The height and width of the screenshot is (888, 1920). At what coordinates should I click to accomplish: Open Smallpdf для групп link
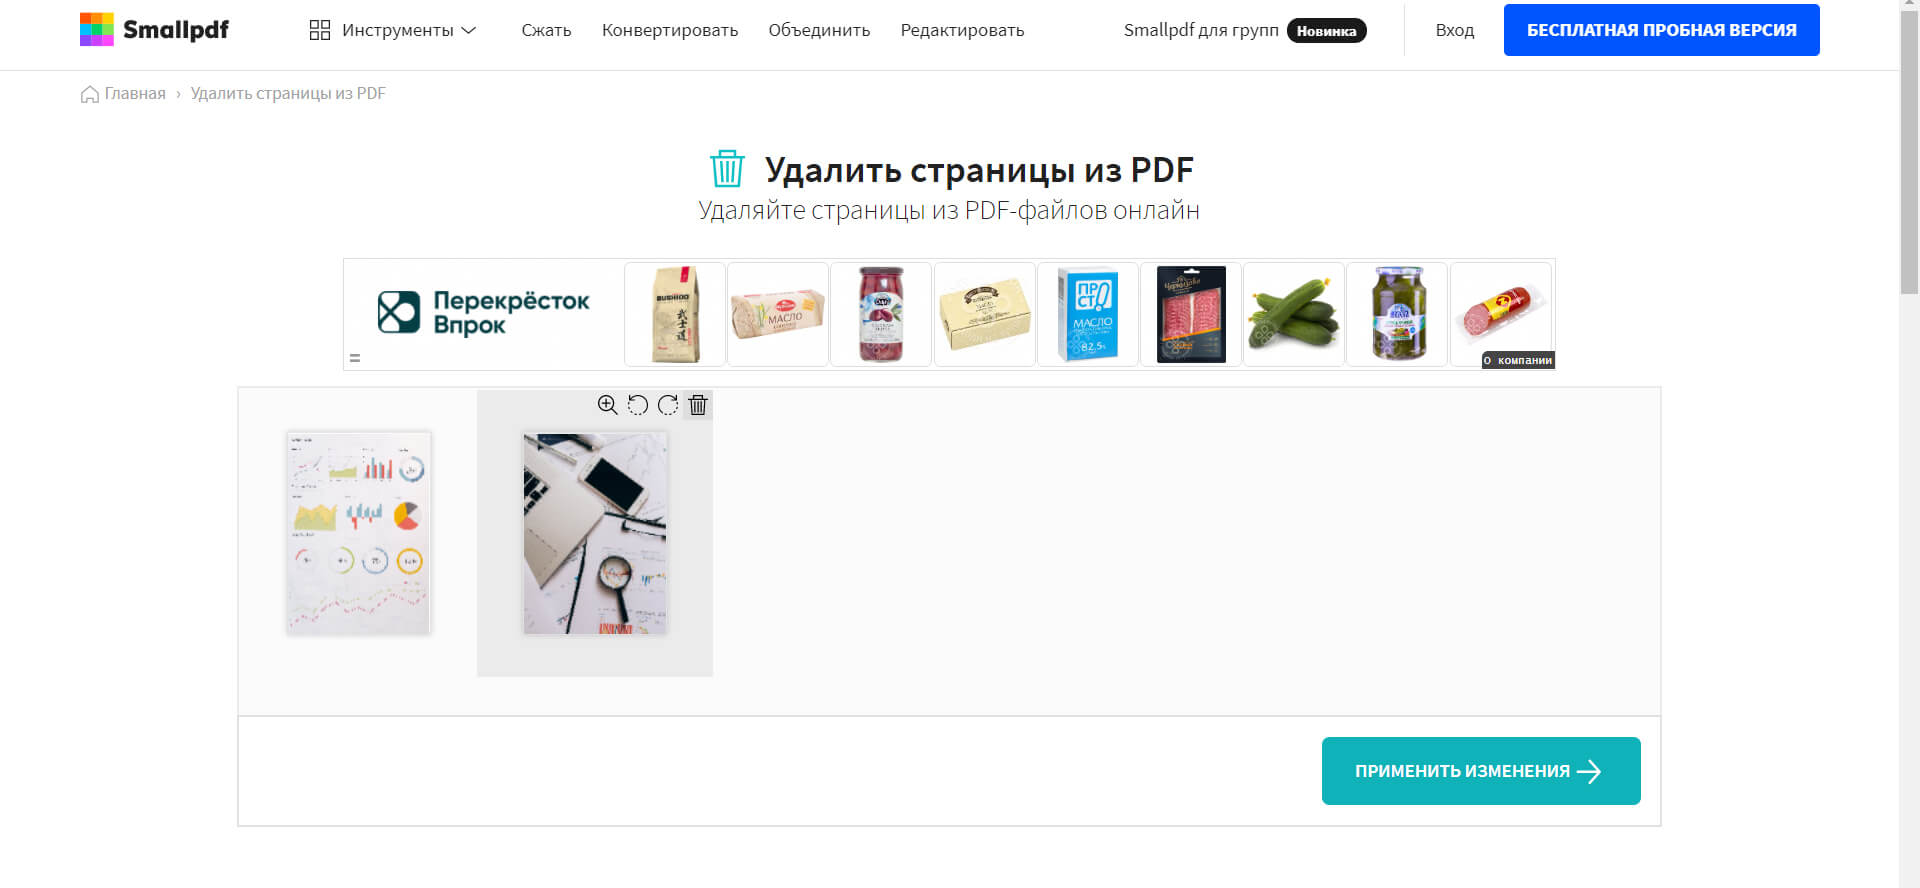click(x=1201, y=30)
